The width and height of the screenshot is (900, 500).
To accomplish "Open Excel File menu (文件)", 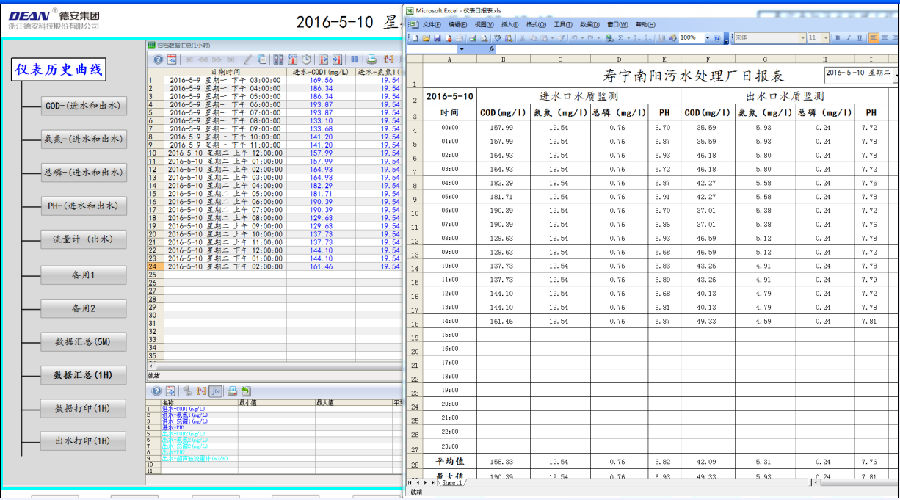I will click(x=432, y=24).
